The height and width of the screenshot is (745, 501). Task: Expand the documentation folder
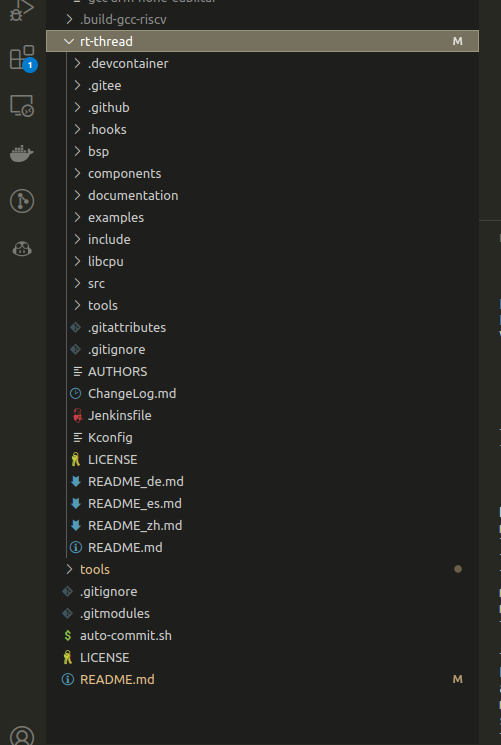pos(77,195)
